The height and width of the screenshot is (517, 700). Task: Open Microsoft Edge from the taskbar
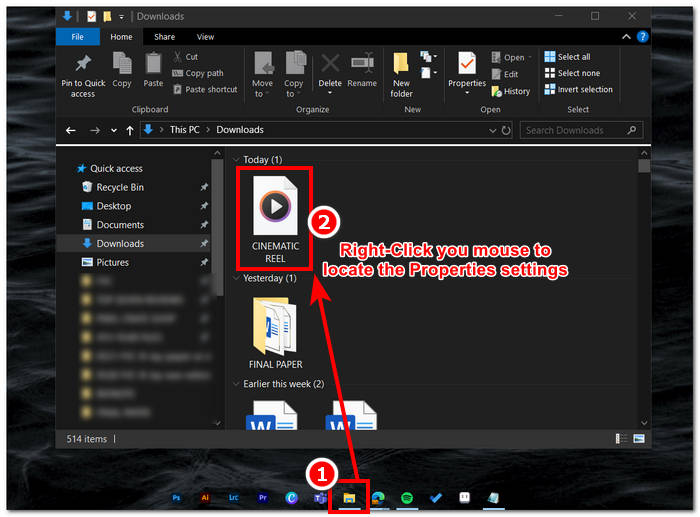tap(378, 498)
